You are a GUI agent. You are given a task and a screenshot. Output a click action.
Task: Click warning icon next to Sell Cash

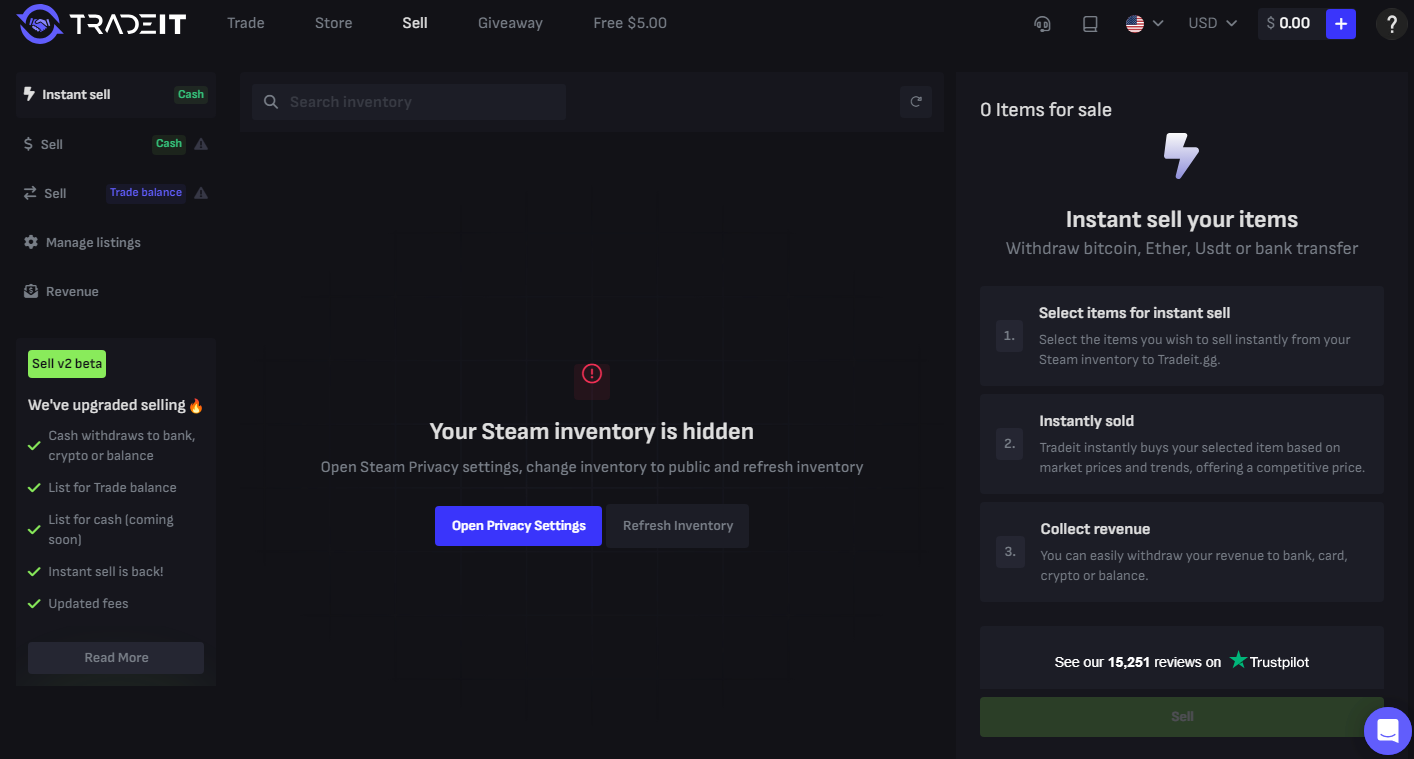(x=201, y=144)
